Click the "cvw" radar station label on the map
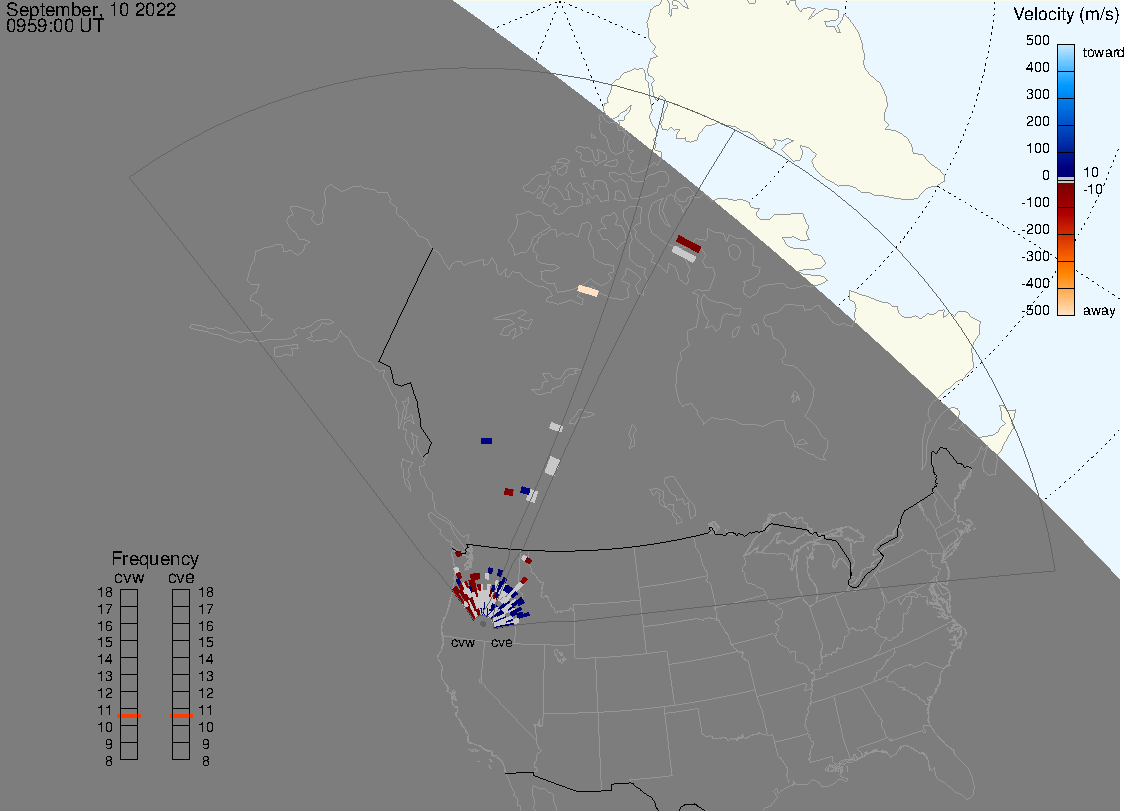The image size is (1124, 811). pos(463,642)
